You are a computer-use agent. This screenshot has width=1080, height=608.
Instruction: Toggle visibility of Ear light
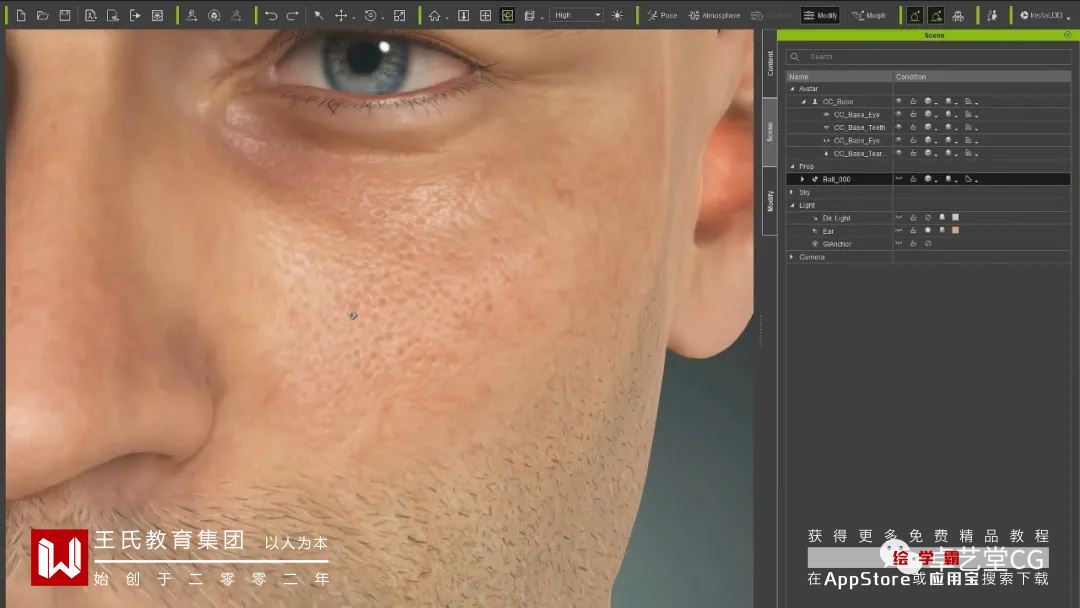pyautogui.click(x=899, y=231)
